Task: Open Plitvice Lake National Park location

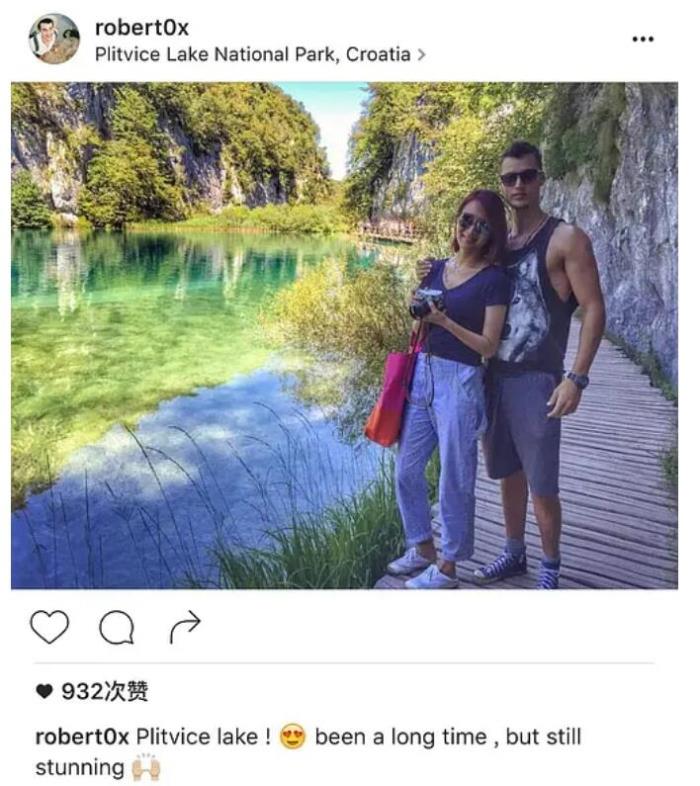Action: (253, 54)
